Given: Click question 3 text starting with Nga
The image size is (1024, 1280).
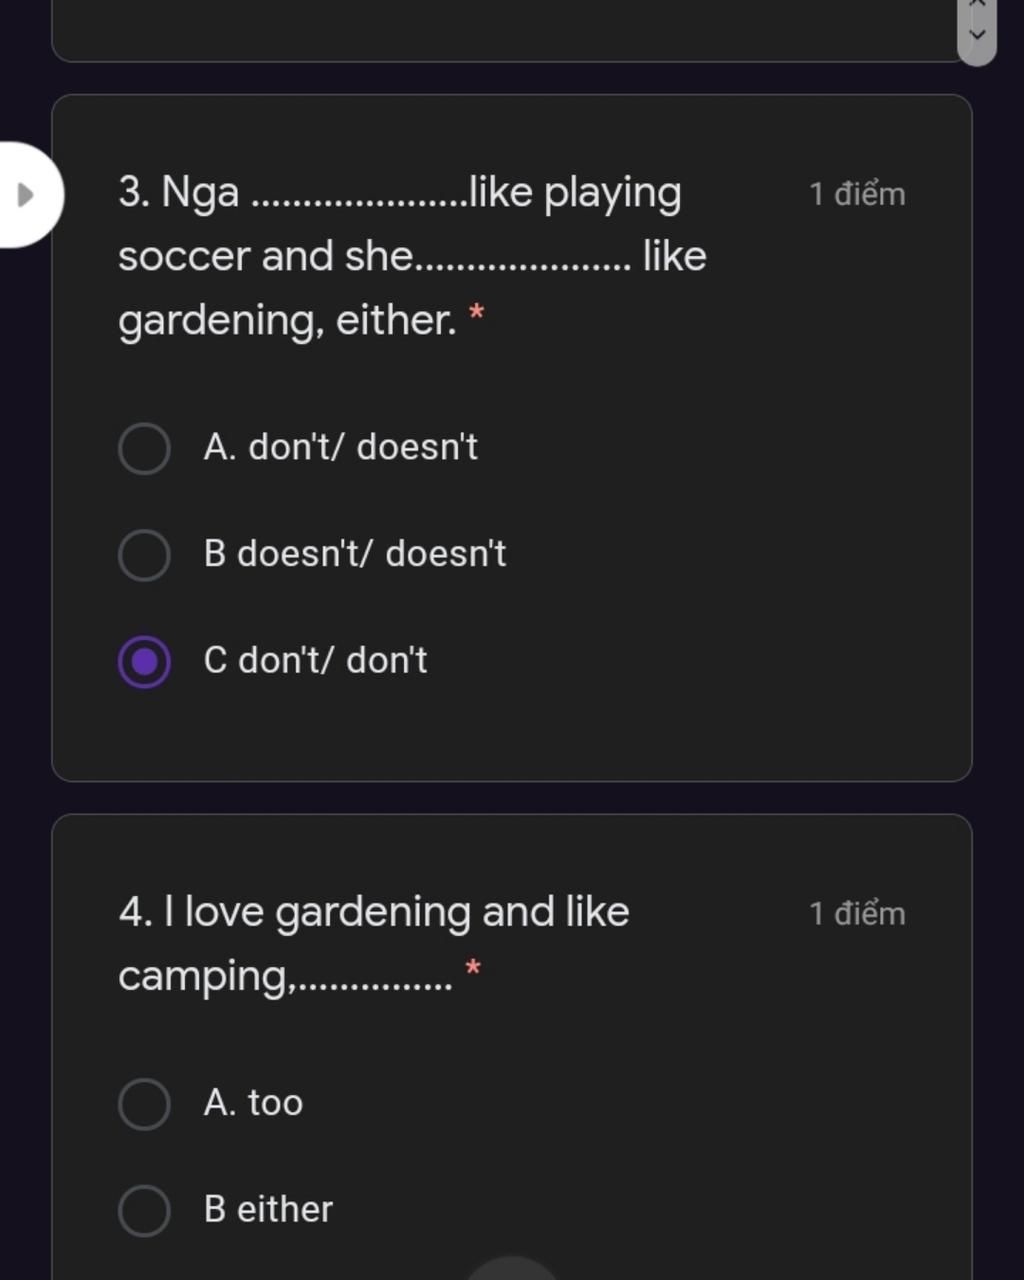Looking at the screenshot, I should pos(400,193).
